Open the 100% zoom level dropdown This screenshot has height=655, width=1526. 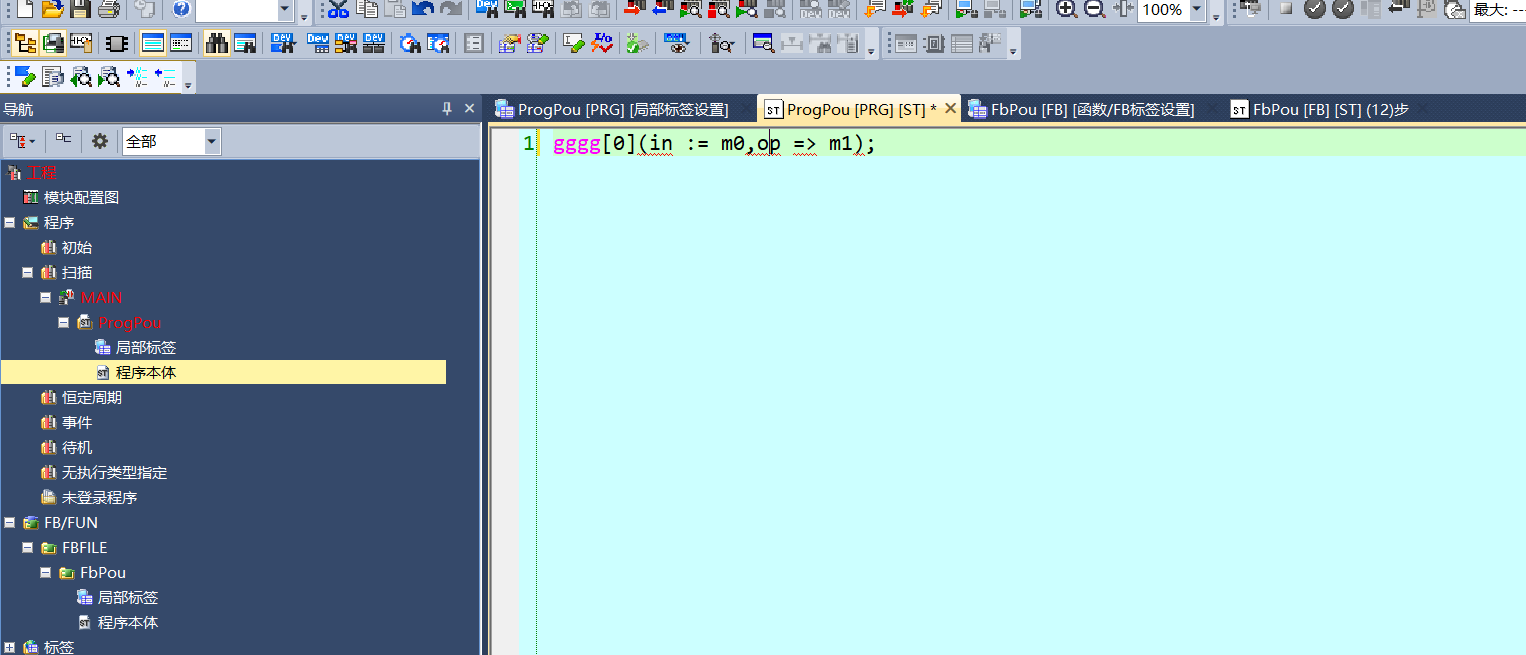1196,10
